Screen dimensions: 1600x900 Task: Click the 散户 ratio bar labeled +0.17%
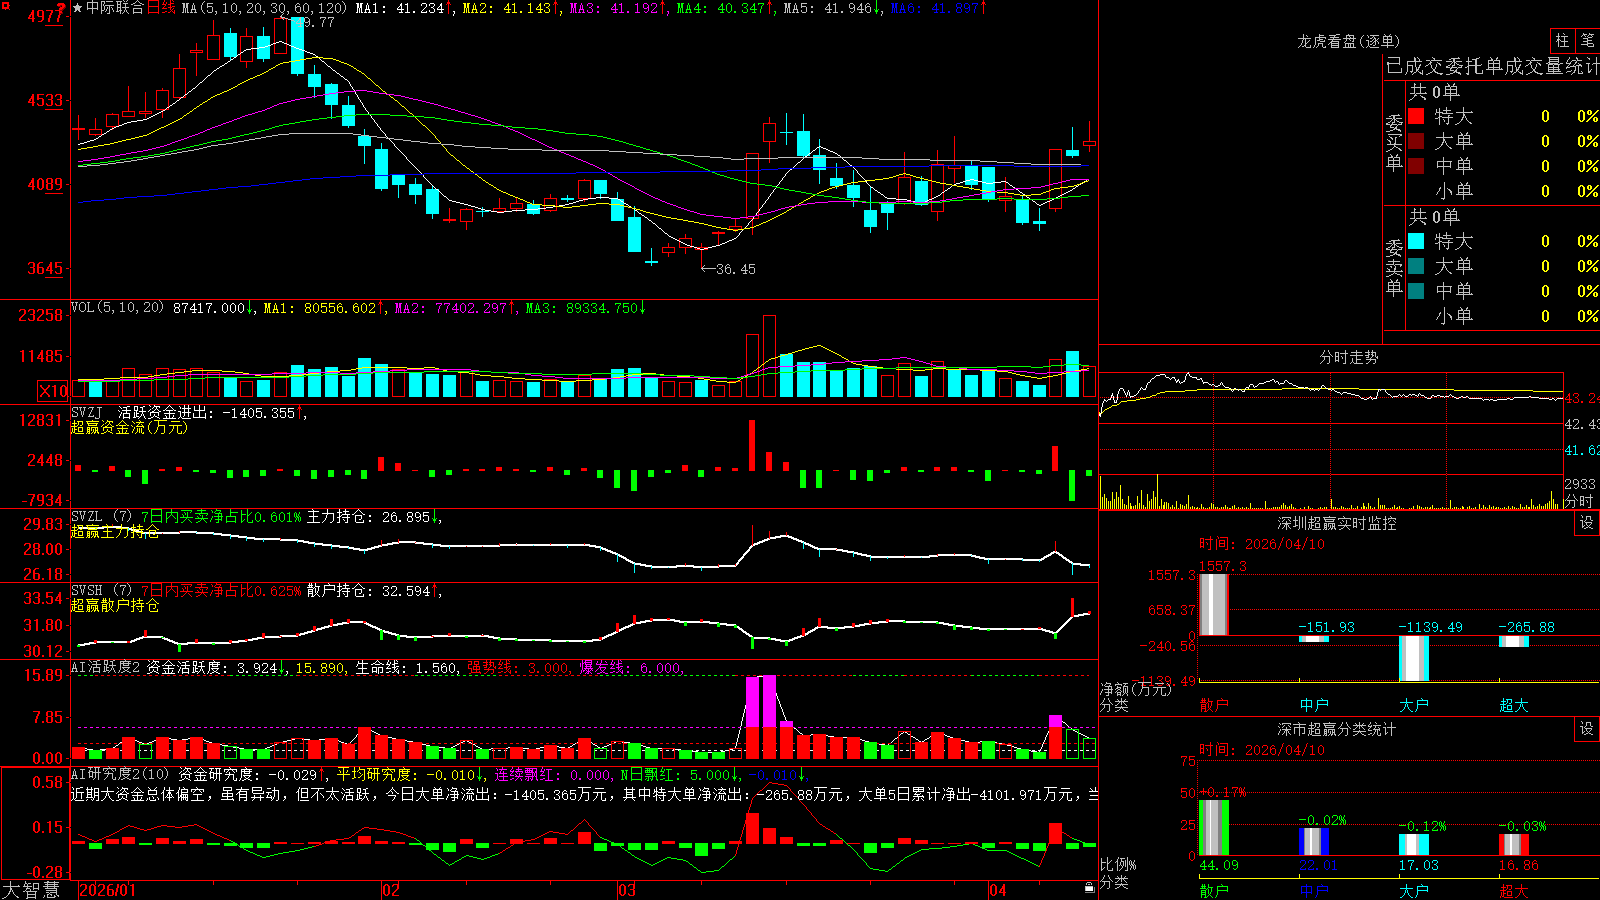tap(1214, 827)
